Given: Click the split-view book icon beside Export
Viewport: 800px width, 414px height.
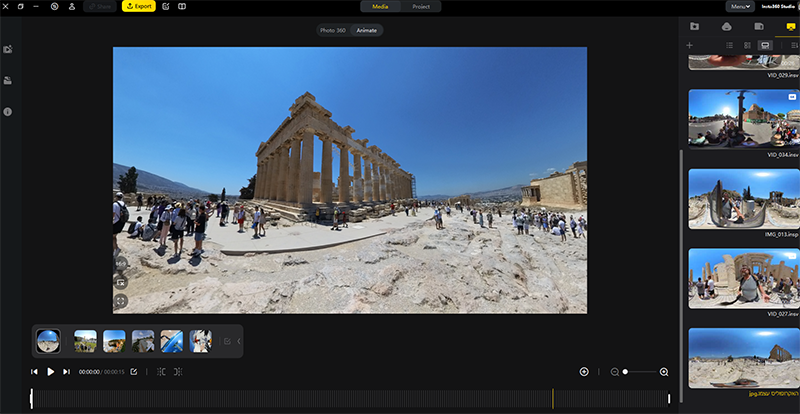Looking at the screenshot, I should tap(182, 7).
